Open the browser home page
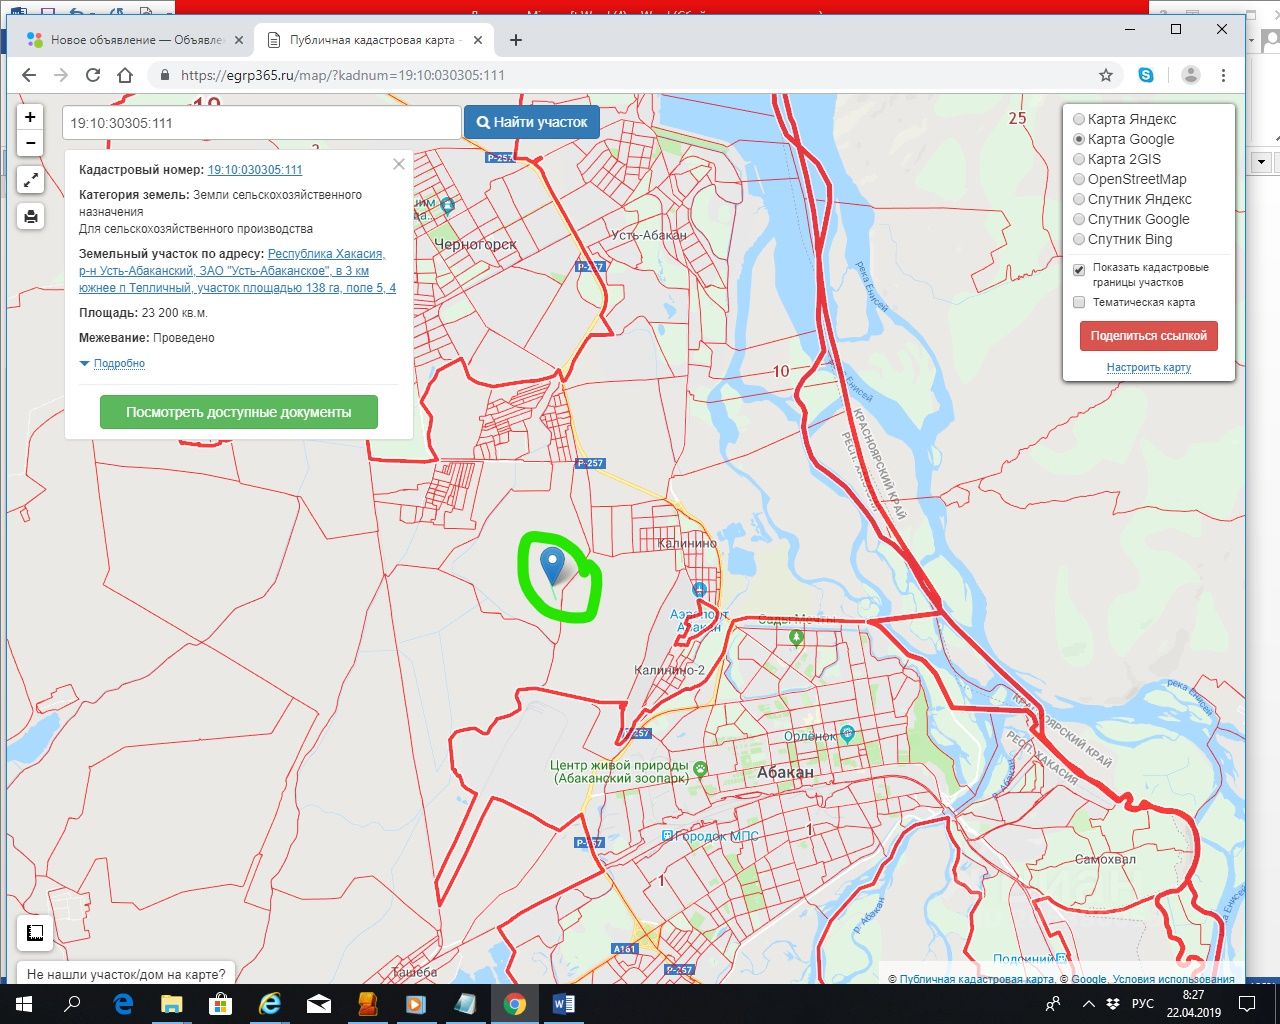 [x=125, y=75]
